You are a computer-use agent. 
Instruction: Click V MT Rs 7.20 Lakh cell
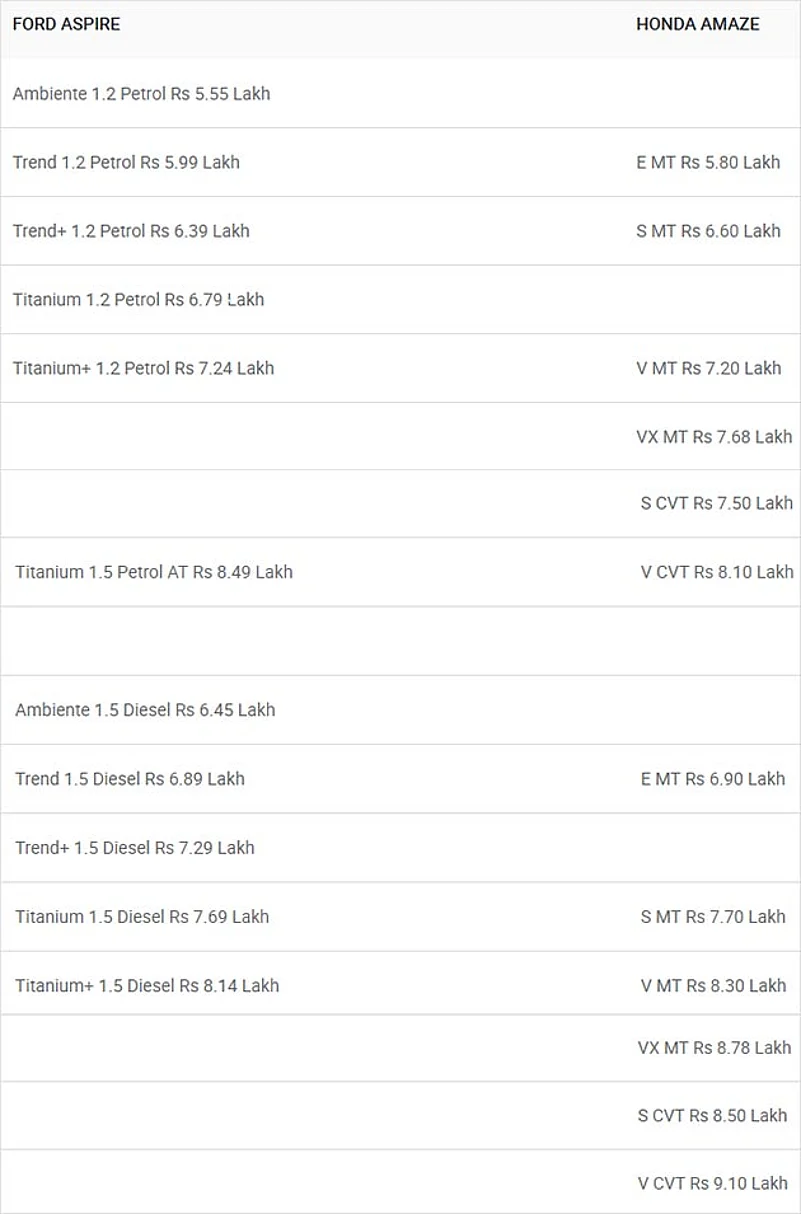point(708,368)
